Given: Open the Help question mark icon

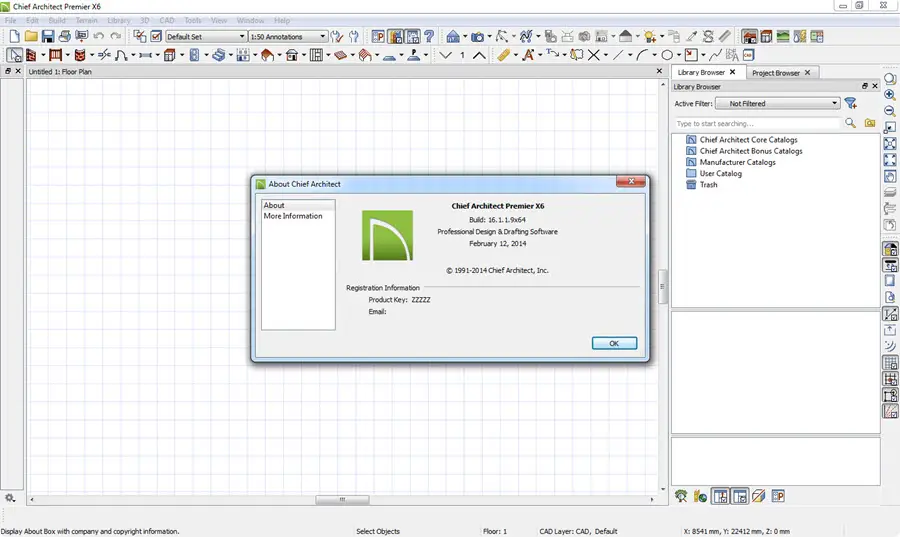Looking at the screenshot, I should (x=429, y=37).
